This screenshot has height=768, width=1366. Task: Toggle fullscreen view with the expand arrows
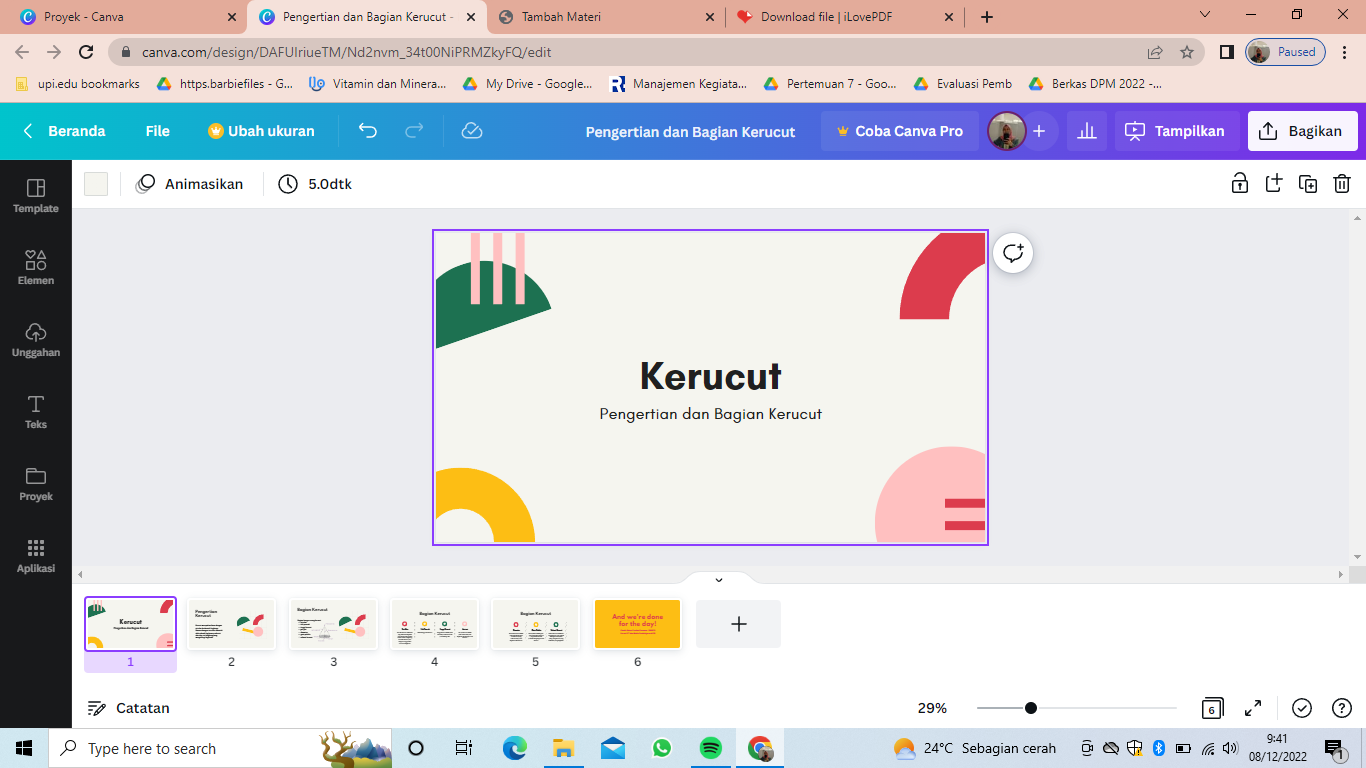click(x=1253, y=708)
